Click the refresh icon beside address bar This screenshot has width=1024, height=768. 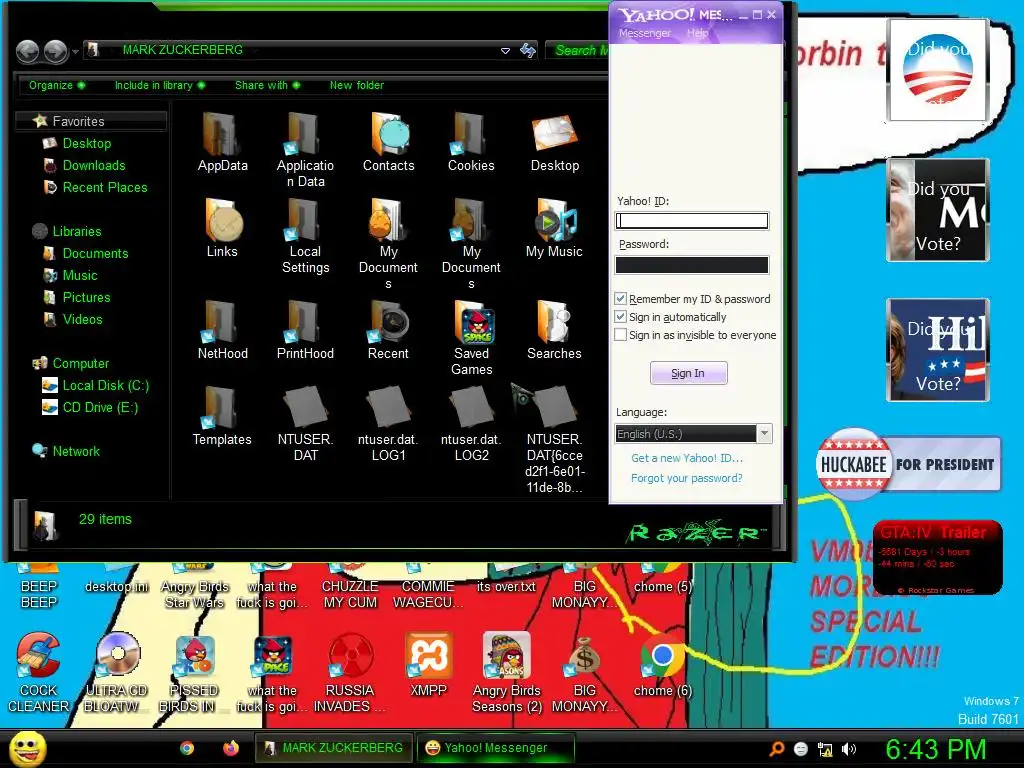pos(528,50)
